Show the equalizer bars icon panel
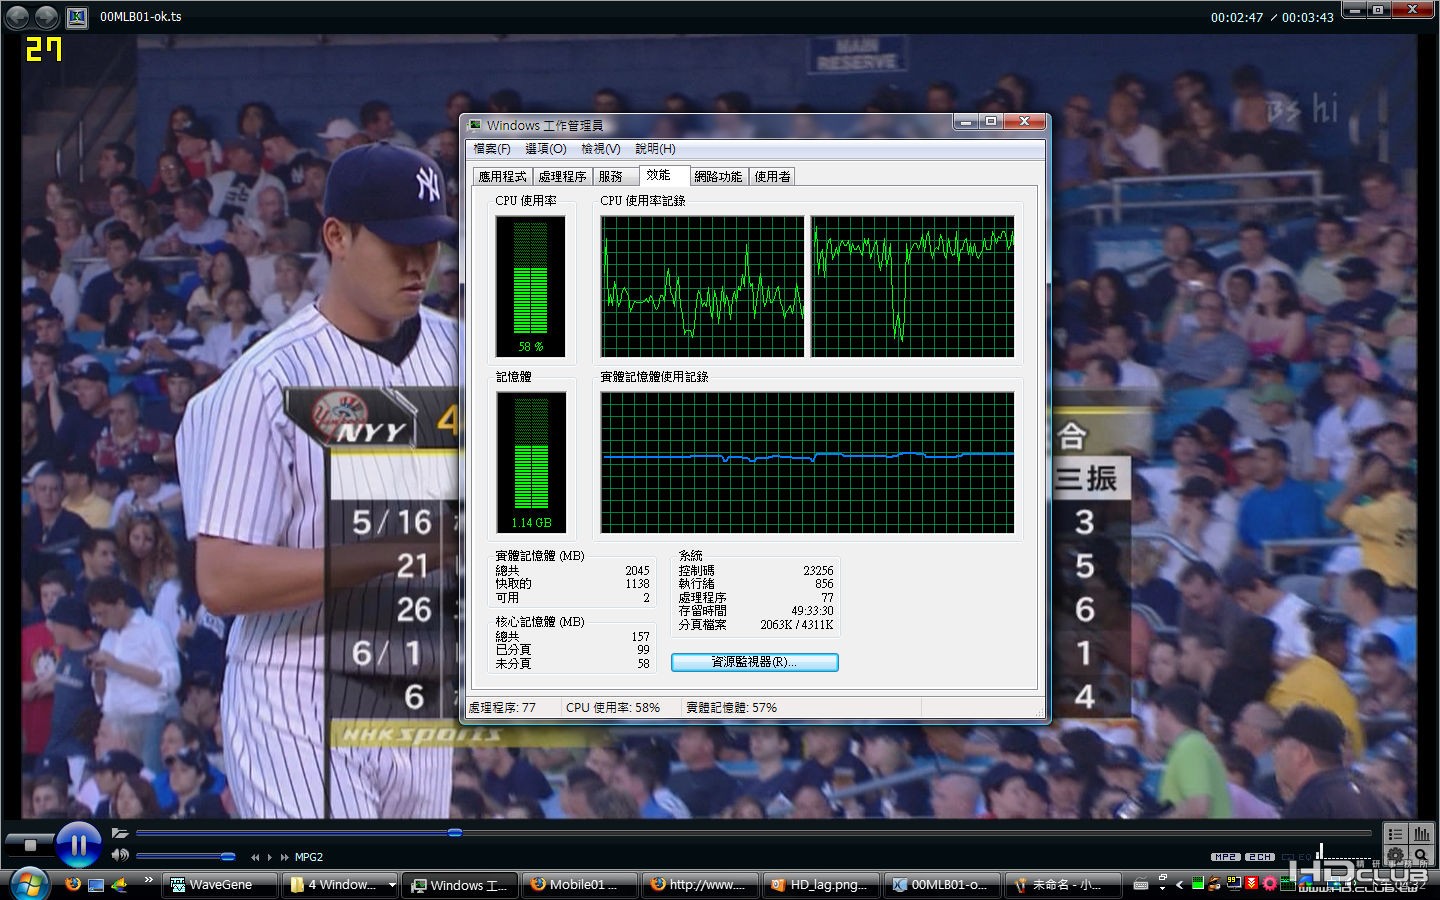Image resolution: width=1440 pixels, height=900 pixels. click(x=1421, y=834)
